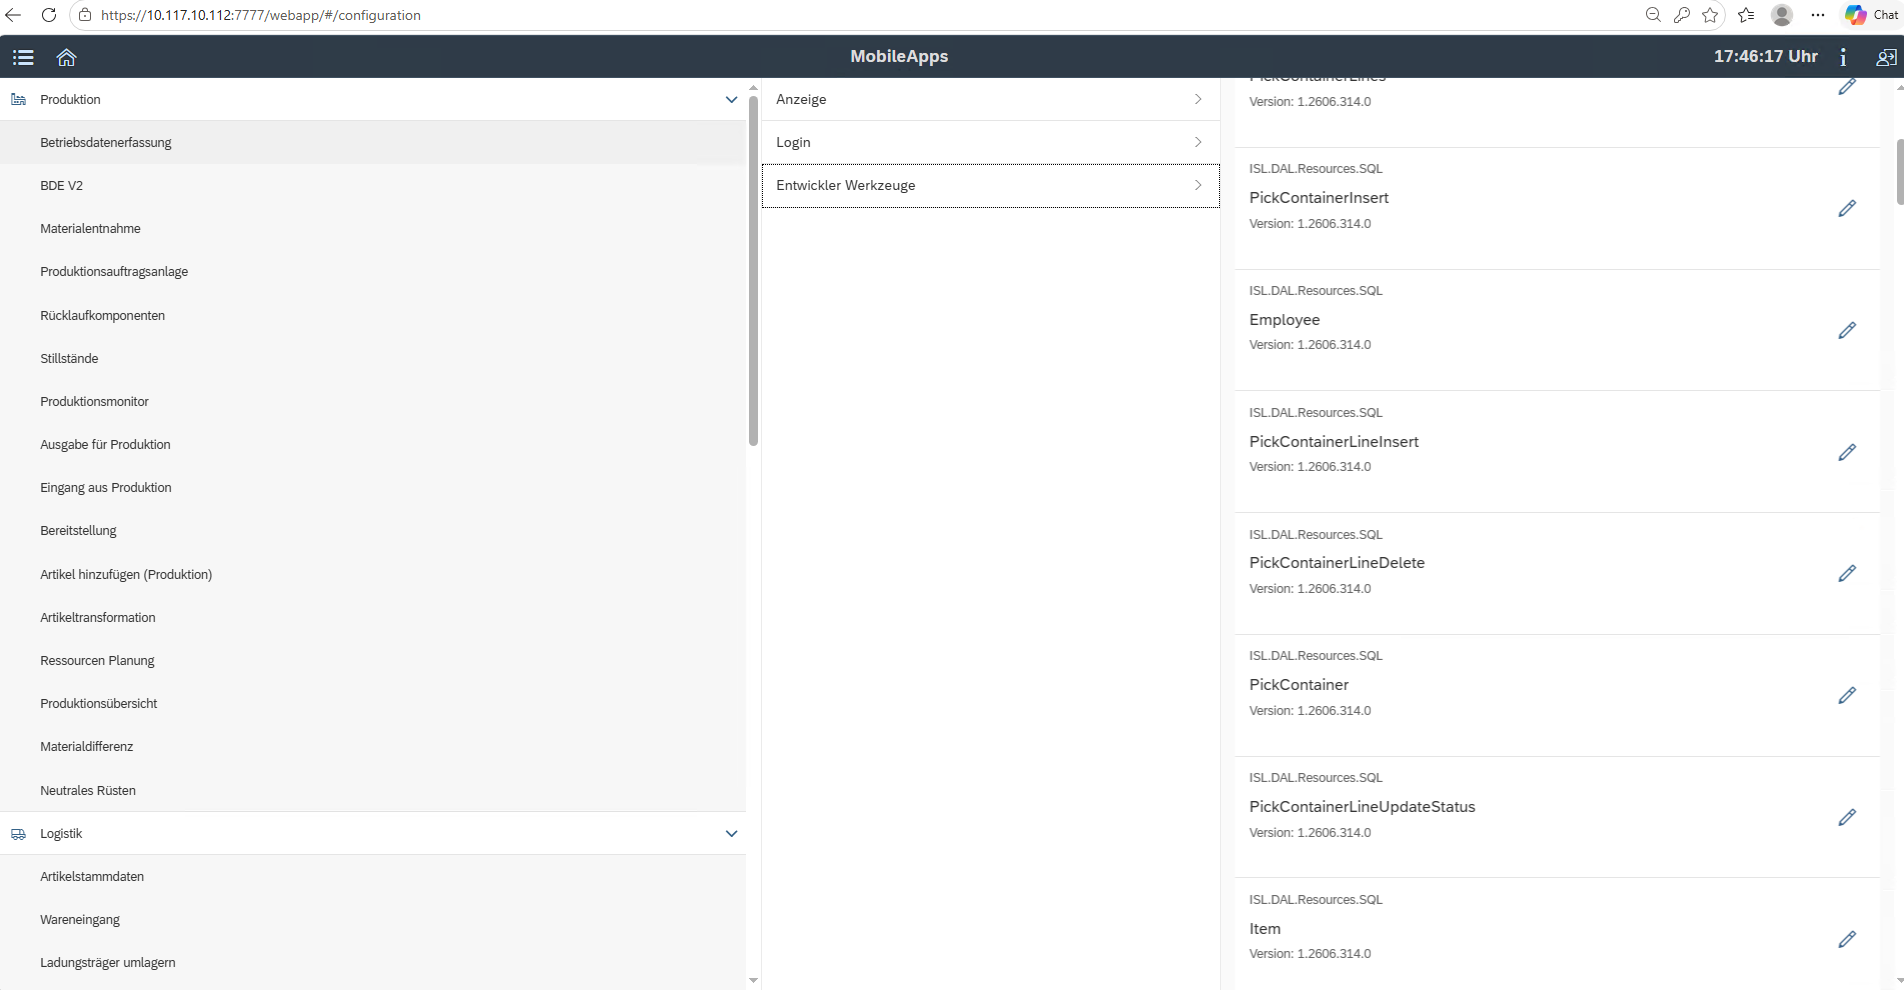Select BDE V2 menu entry
The width and height of the screenshot is (1904, 990).
[373, 185]
